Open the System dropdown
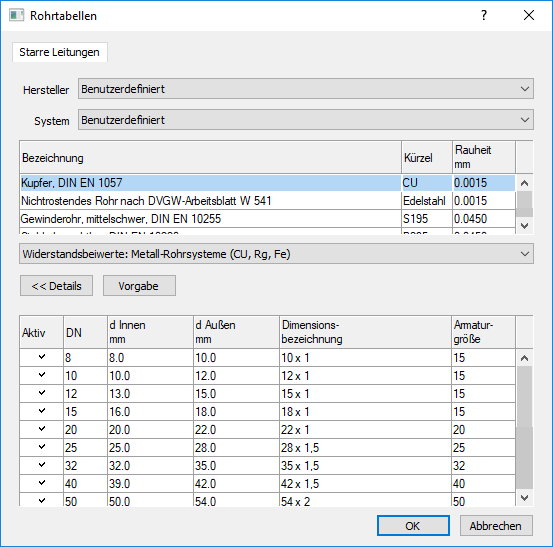The height and width of the screenshot is (547, 553). pyautogui.click(x=306, y=120)
